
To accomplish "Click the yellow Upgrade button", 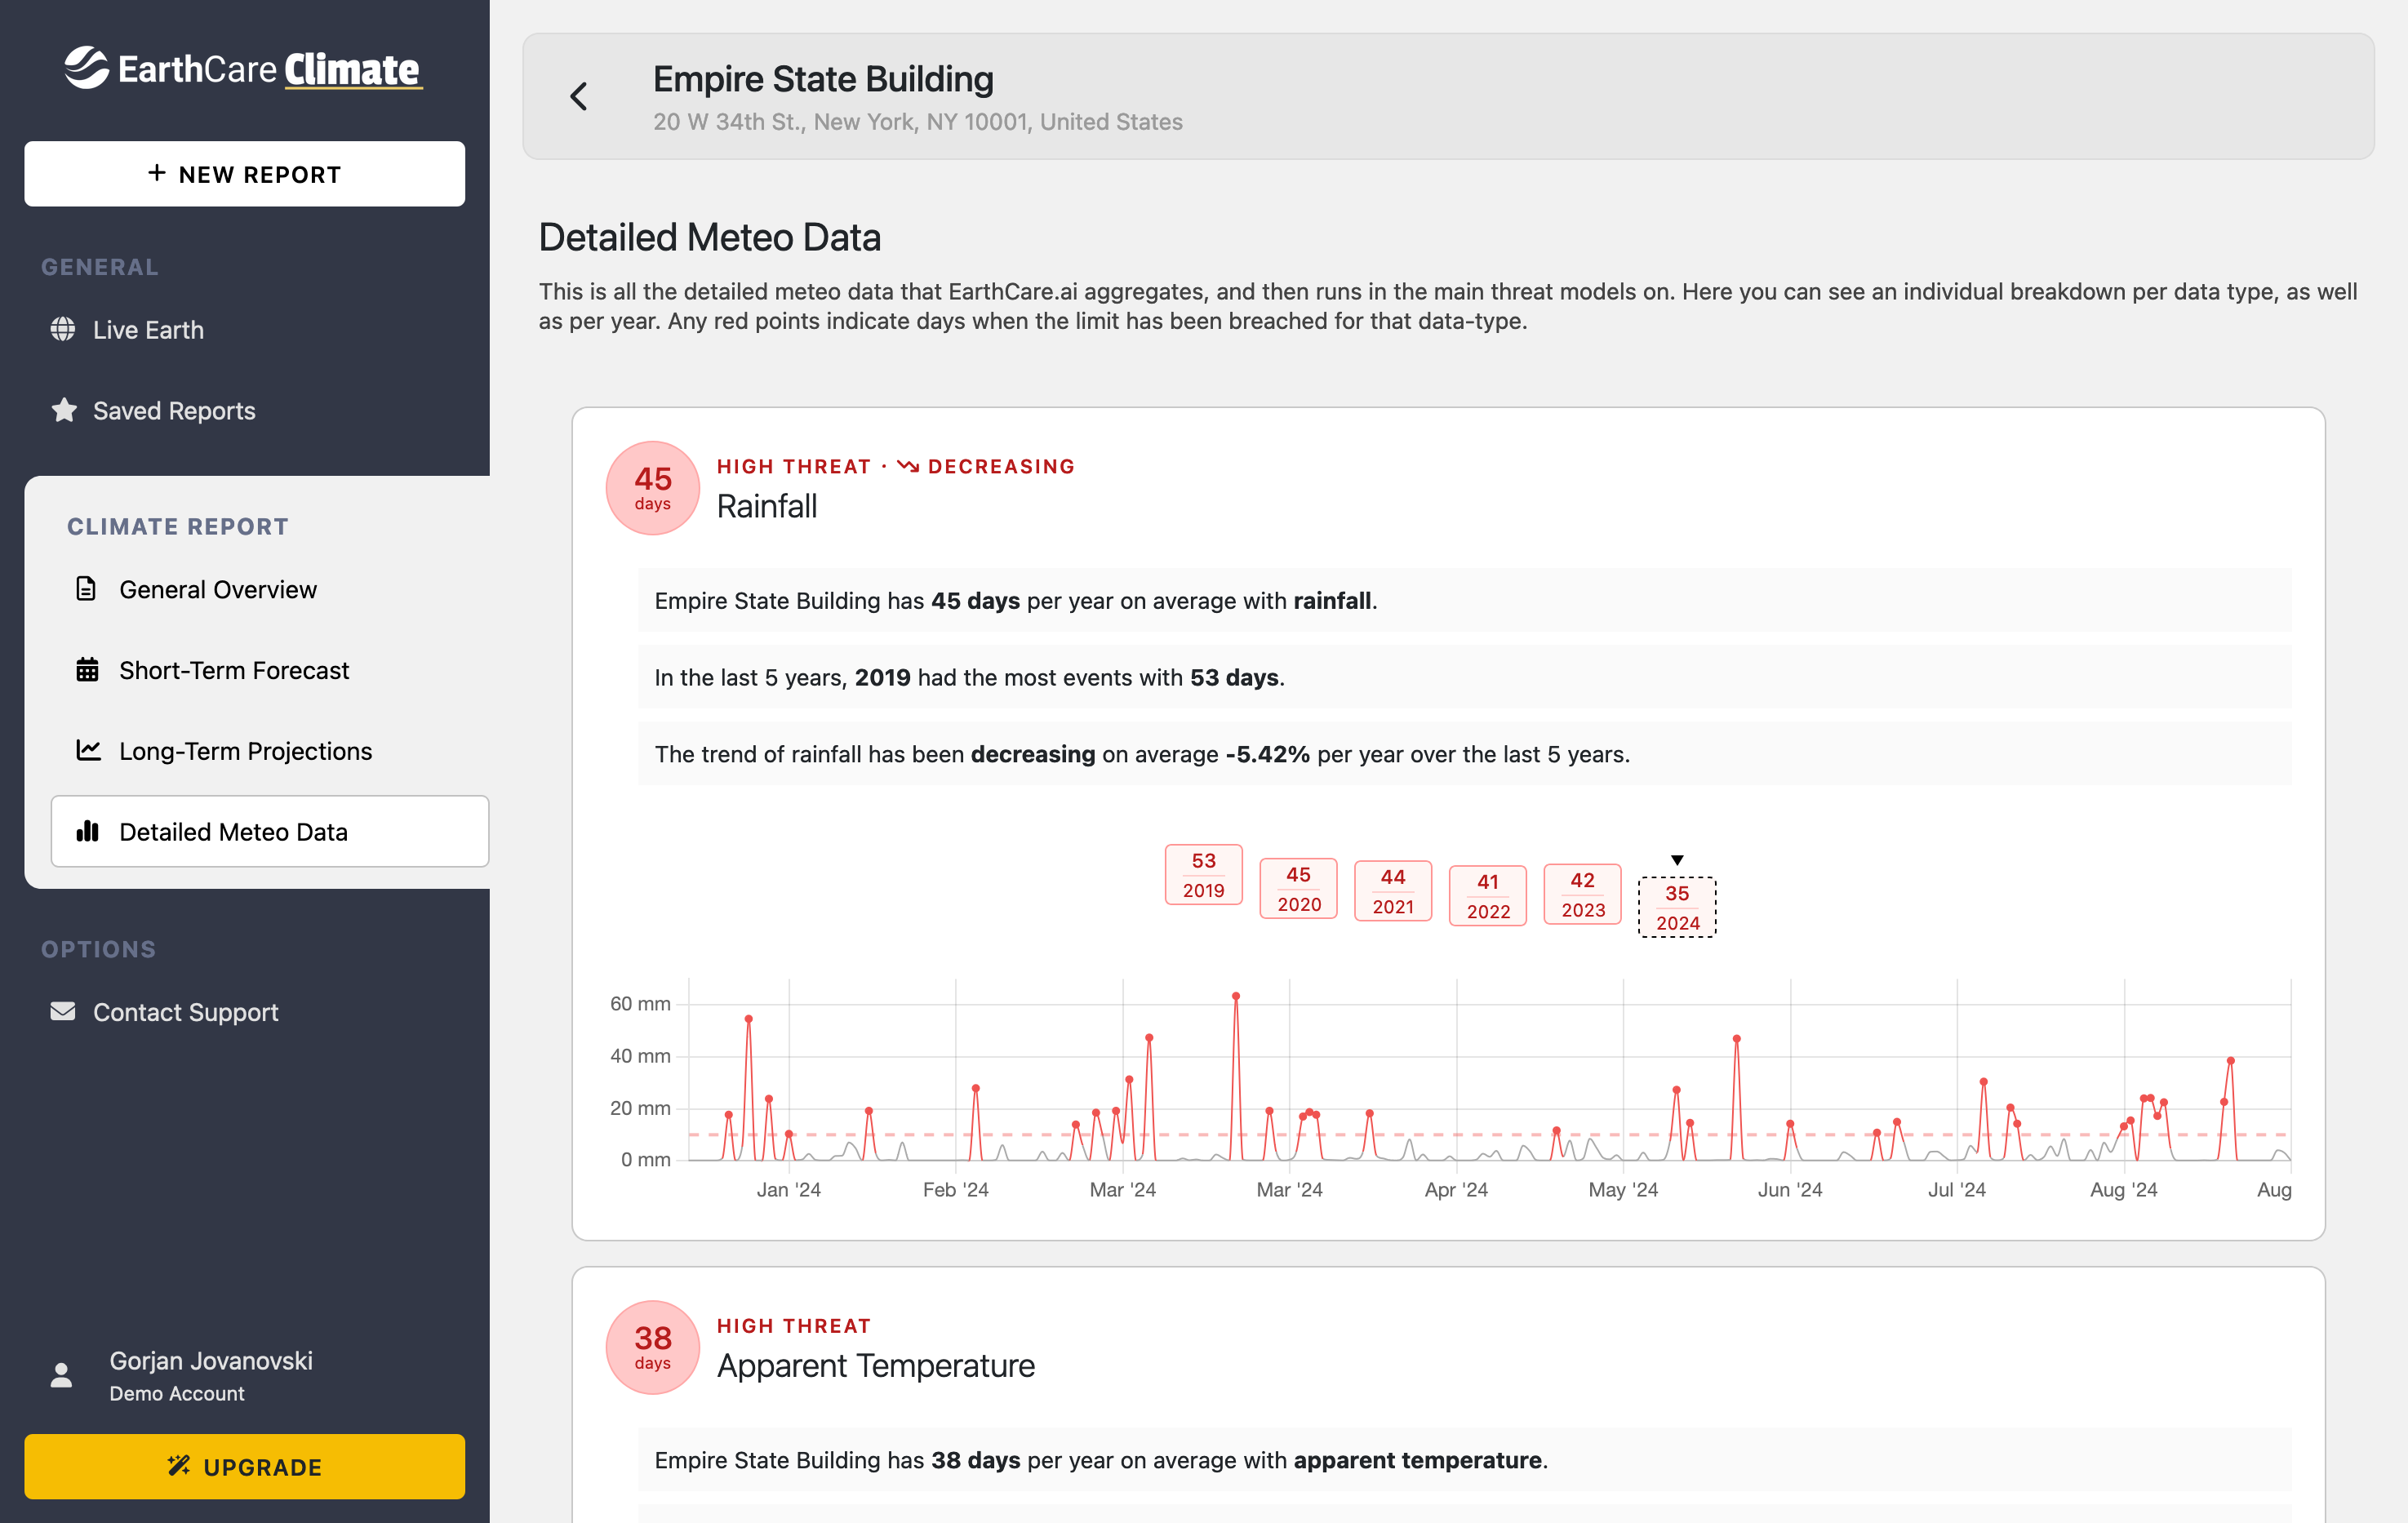I will (x=245, y=1466).
